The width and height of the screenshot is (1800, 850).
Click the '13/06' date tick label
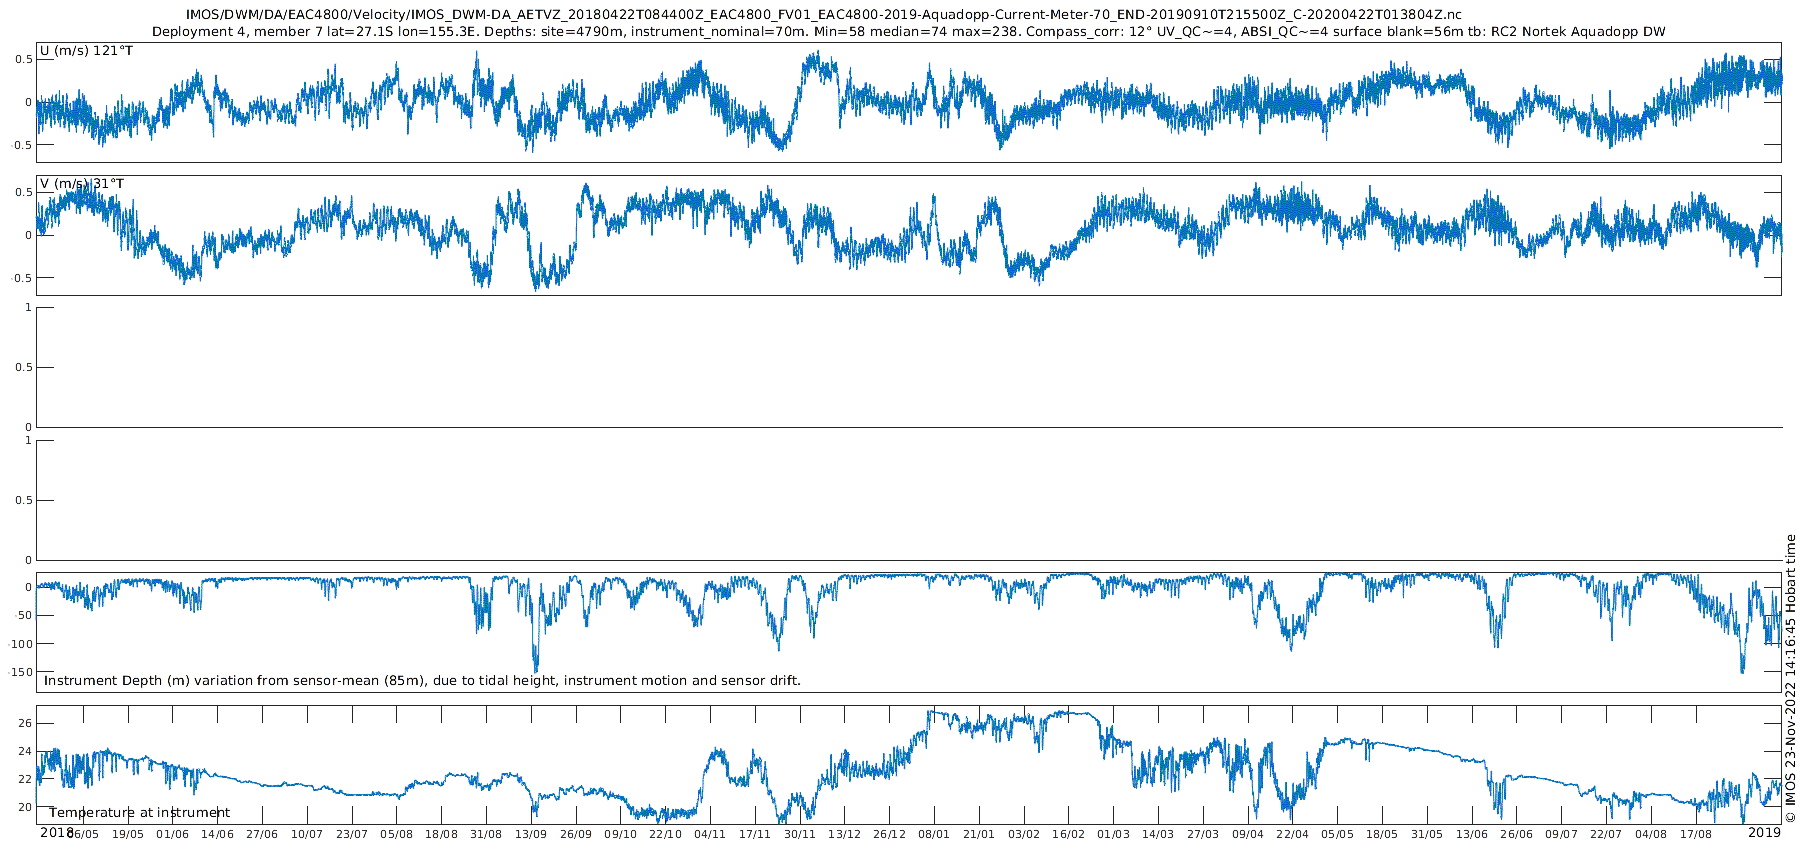point(1472,834)
